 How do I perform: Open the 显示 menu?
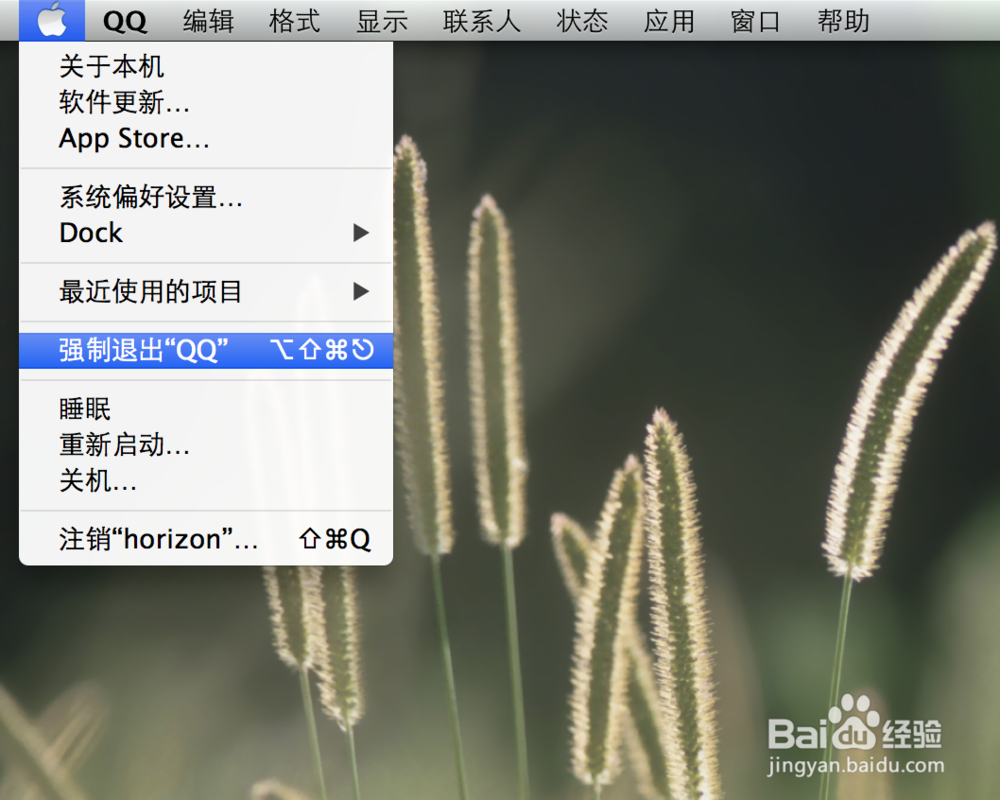(382, 21)
